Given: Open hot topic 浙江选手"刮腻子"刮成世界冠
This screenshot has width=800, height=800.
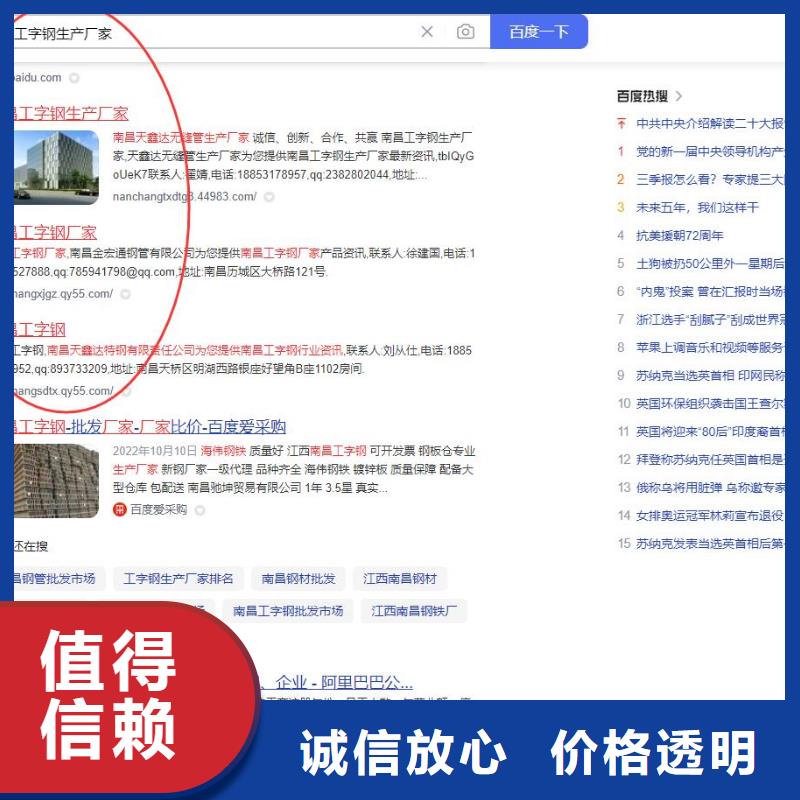Looking at the screenshot, I should tap(710, 320).
